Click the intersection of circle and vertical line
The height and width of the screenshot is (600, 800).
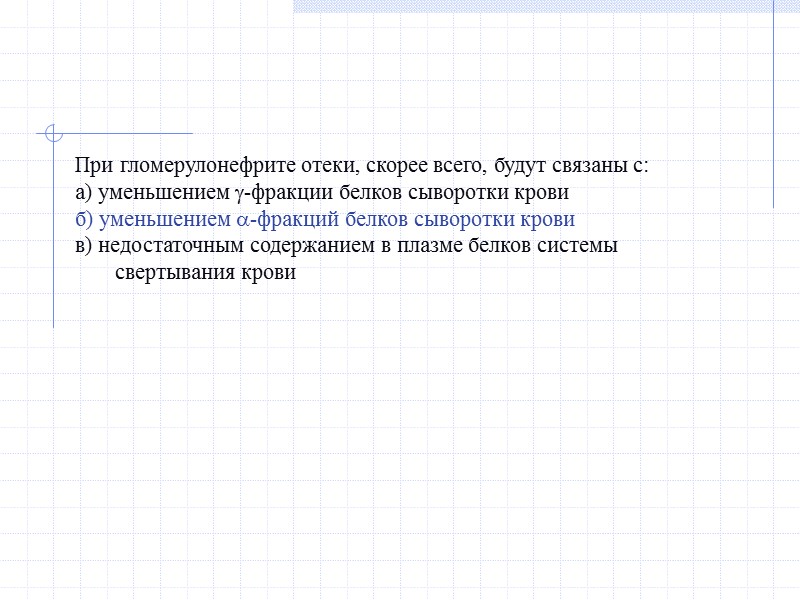click(x=52, y=133)
